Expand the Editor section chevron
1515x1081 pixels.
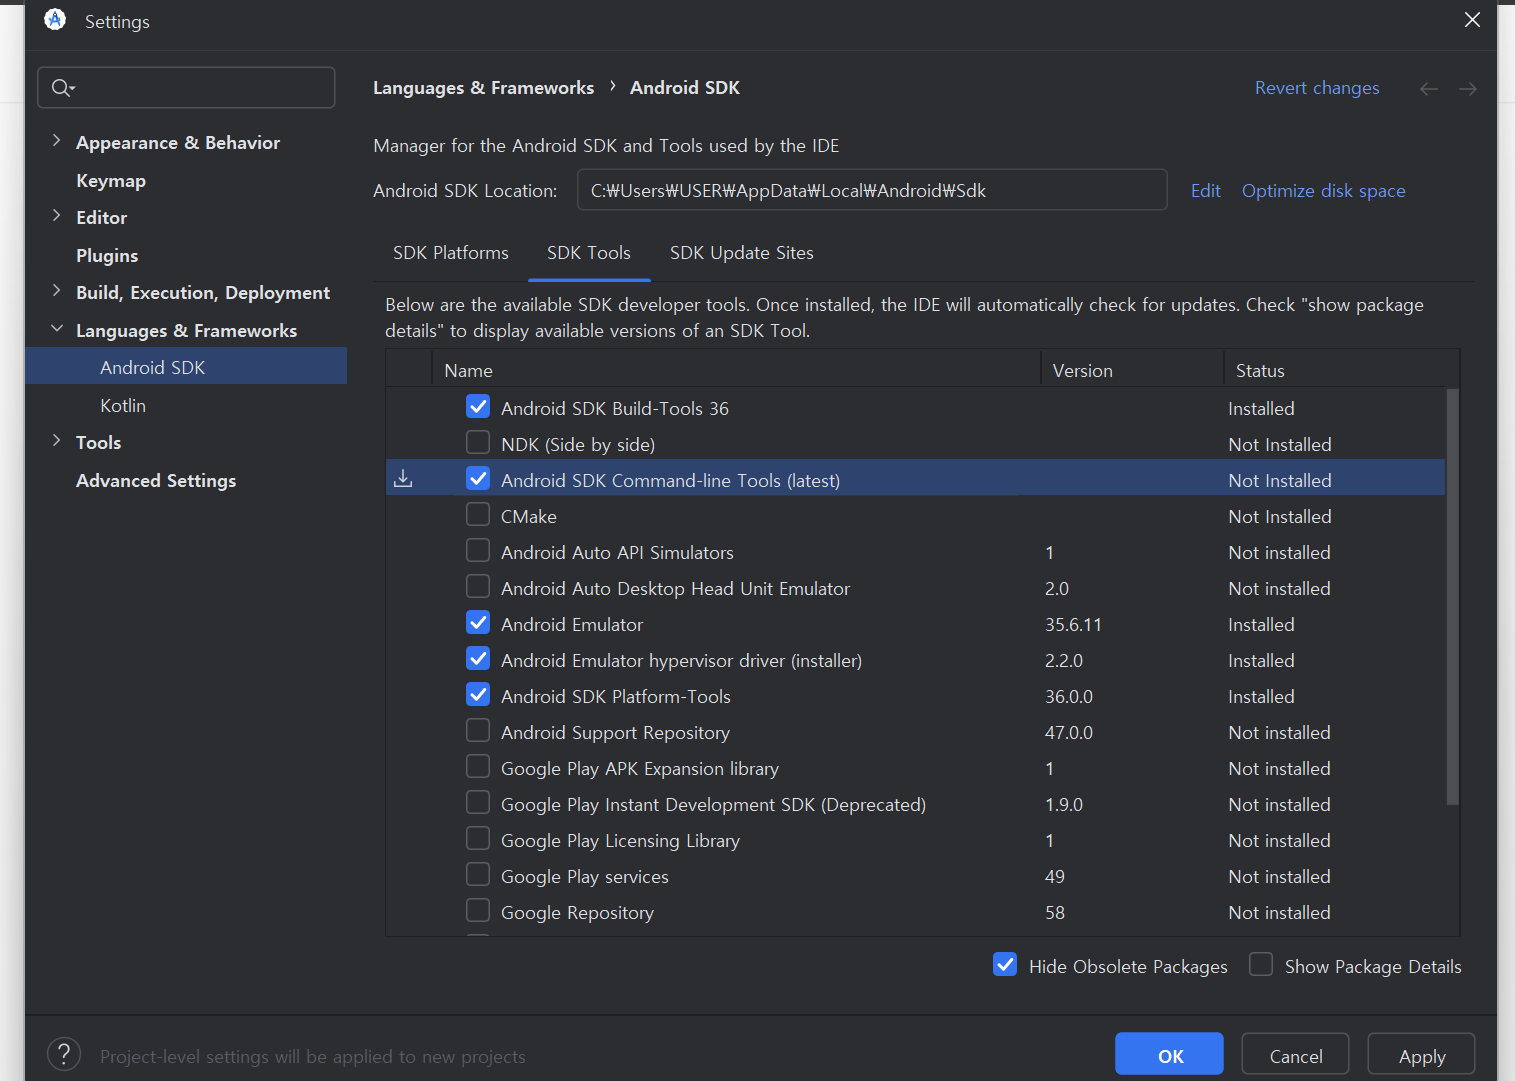(57, 216)
